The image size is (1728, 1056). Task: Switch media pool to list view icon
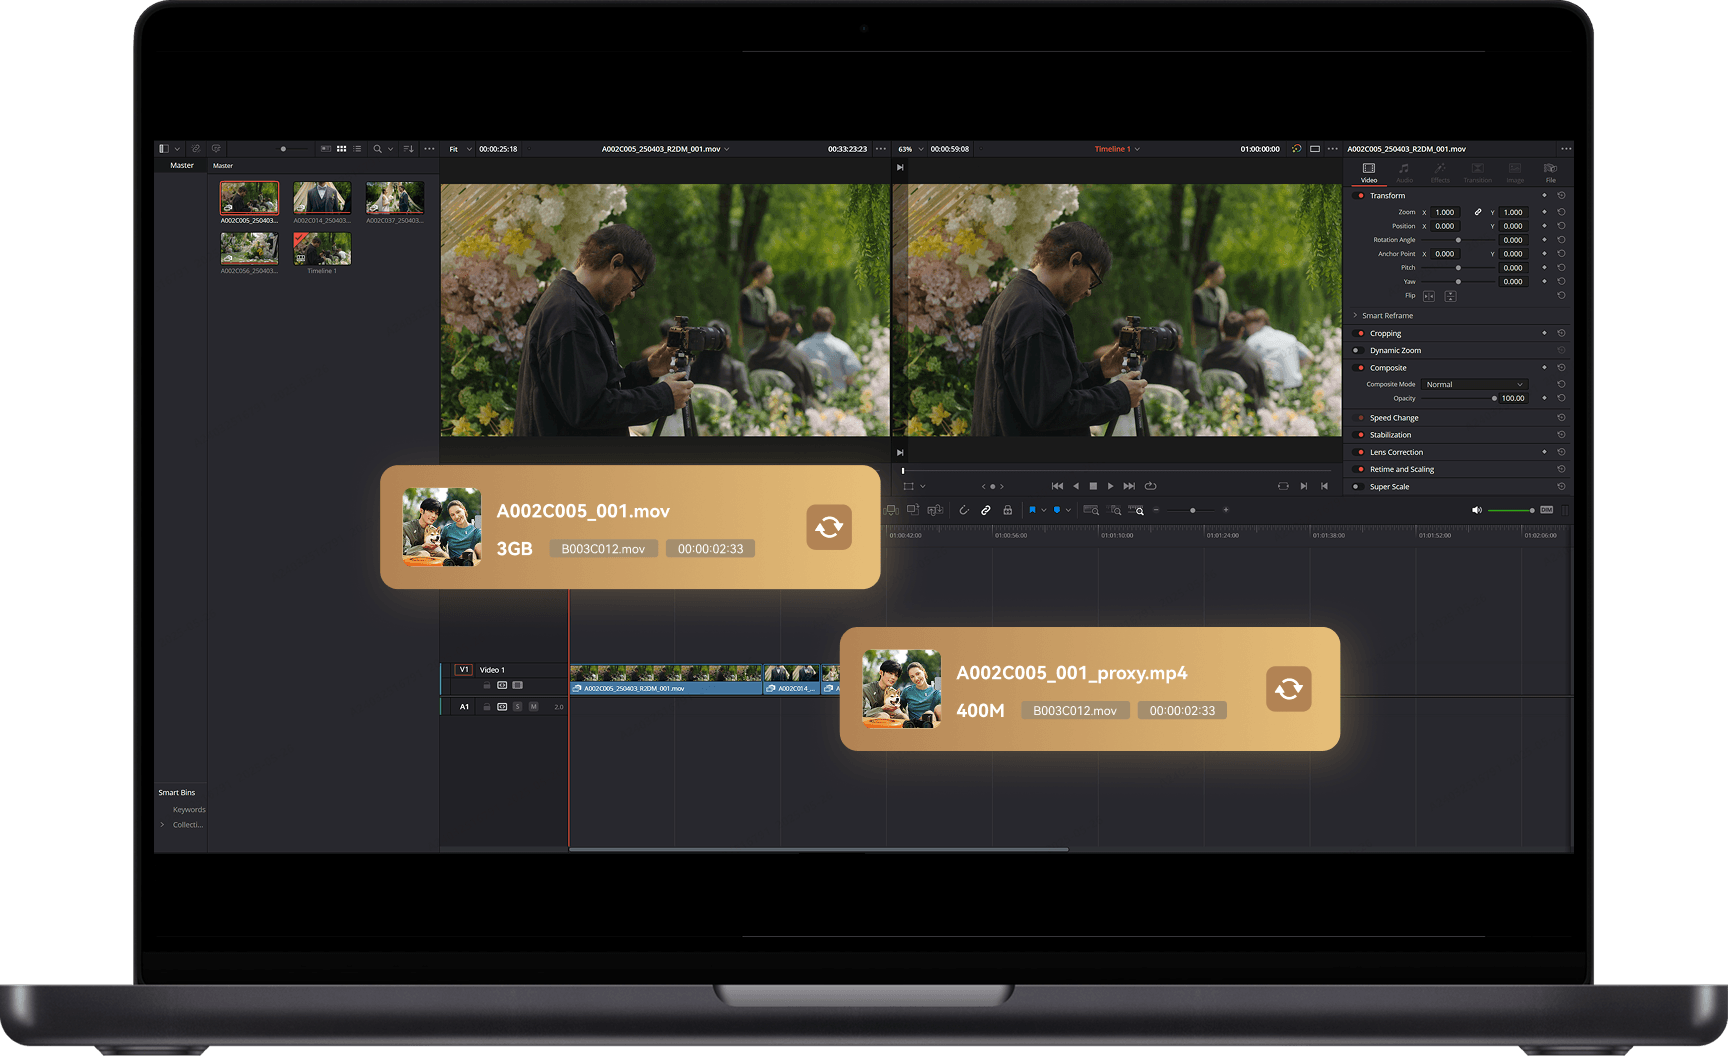point(358,149)
